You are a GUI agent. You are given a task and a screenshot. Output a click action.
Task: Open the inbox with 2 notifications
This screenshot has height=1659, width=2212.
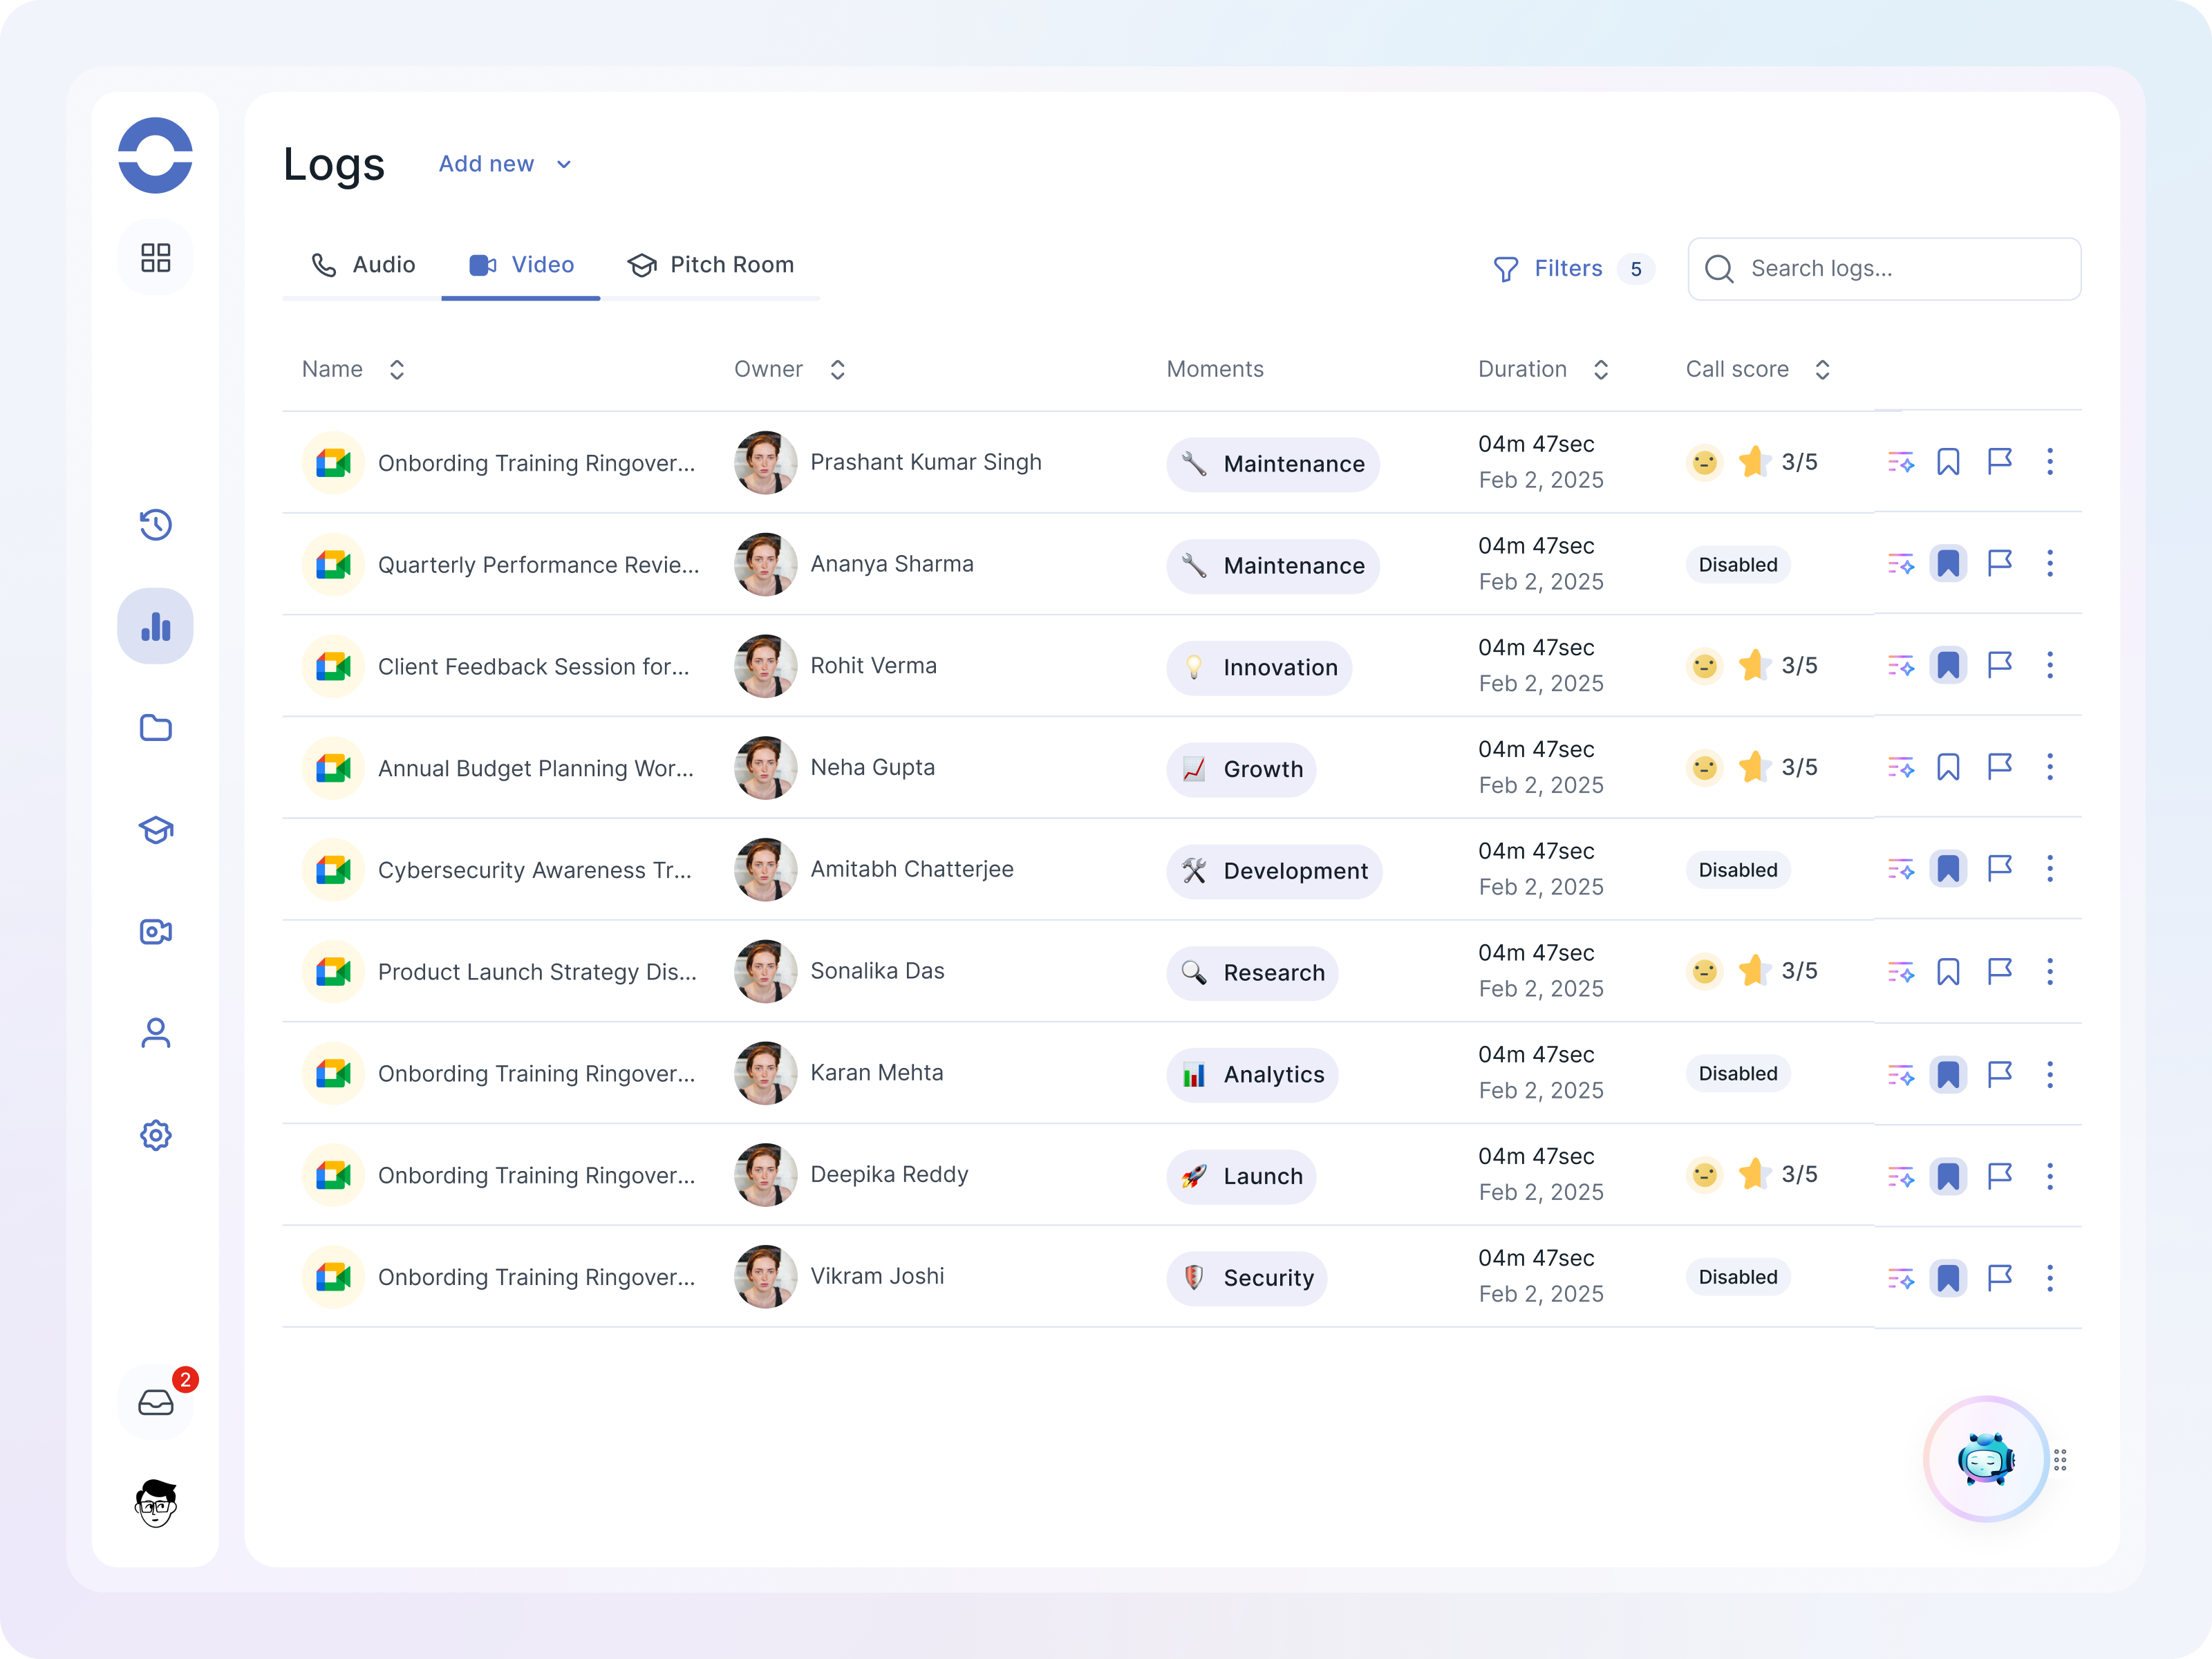155,1402
